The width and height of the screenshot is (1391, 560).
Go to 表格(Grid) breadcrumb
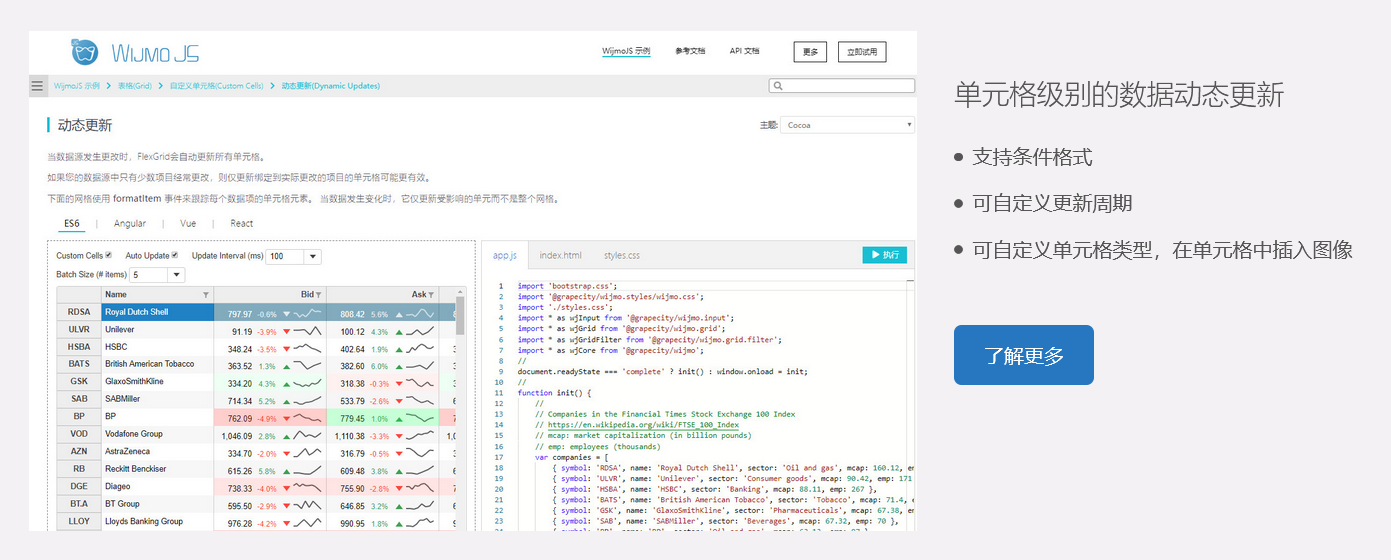click(x=135, y=86)
